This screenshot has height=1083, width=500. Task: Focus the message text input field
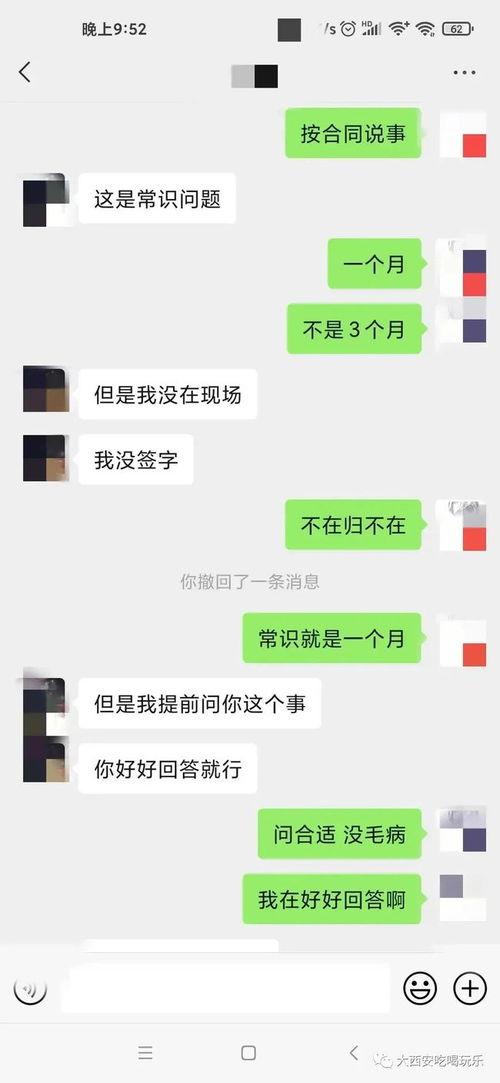click(225, 988)
